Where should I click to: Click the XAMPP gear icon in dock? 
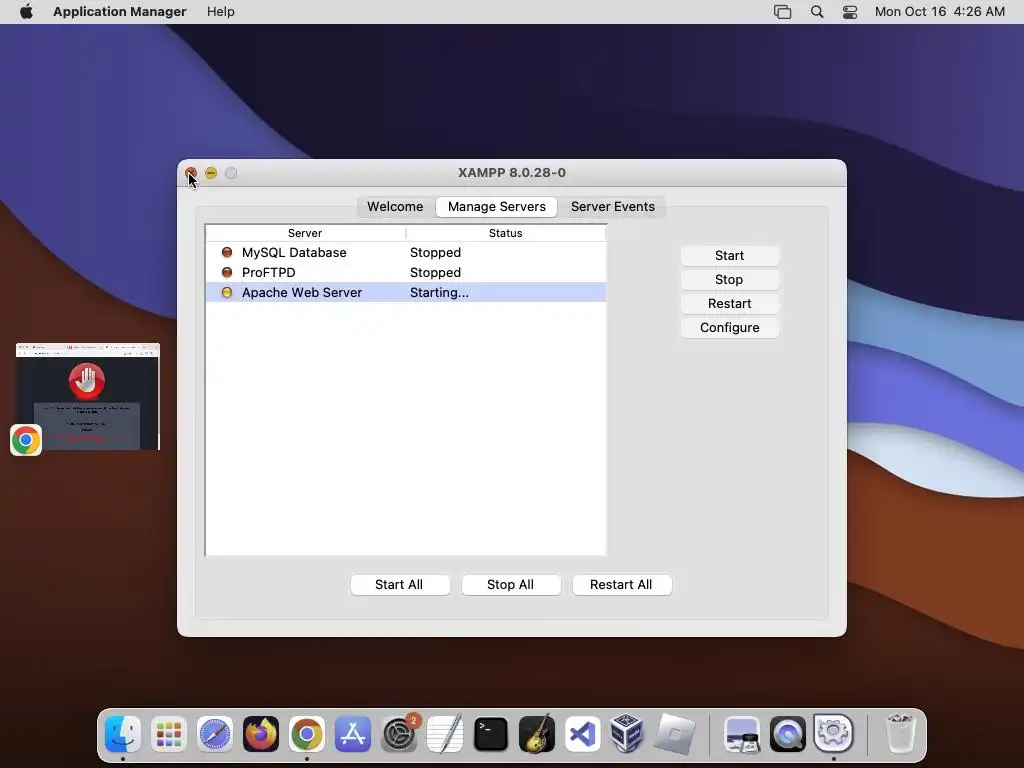coord(833,734)
